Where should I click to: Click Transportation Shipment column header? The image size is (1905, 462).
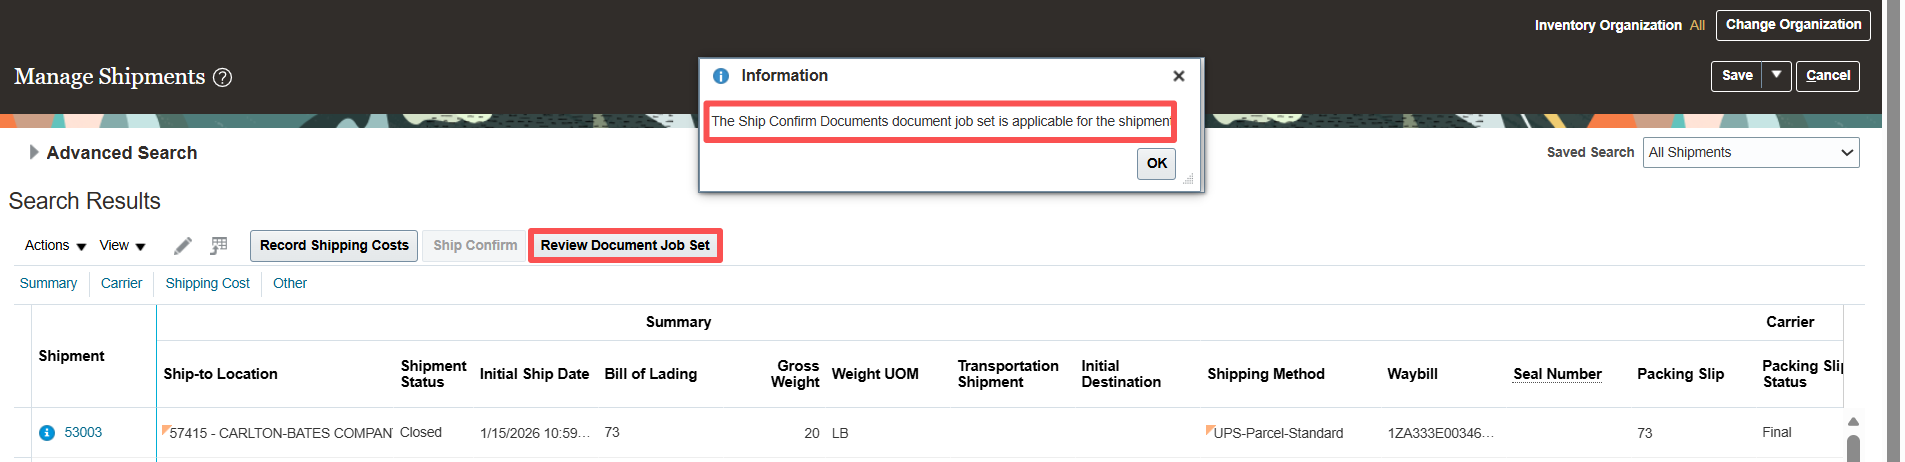point(1008,374)
